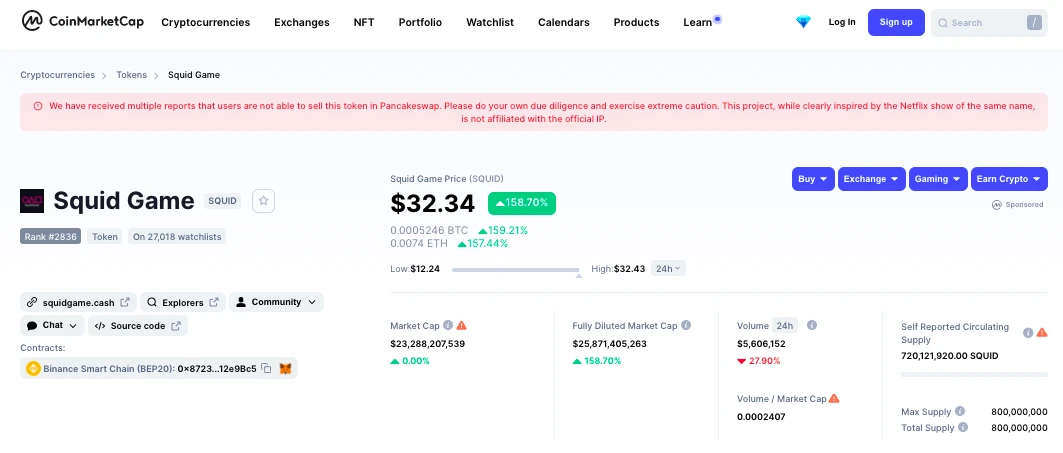Click the red alert banner icon
Image resolution: width=1063 pixels, height=453 pixels.
[37, 106]
